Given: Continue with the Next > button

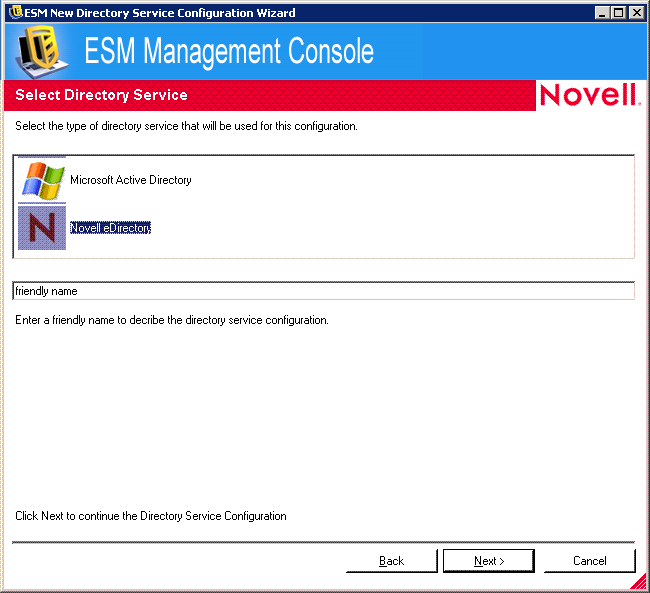Looking at the screenshot, I should 489,561.
